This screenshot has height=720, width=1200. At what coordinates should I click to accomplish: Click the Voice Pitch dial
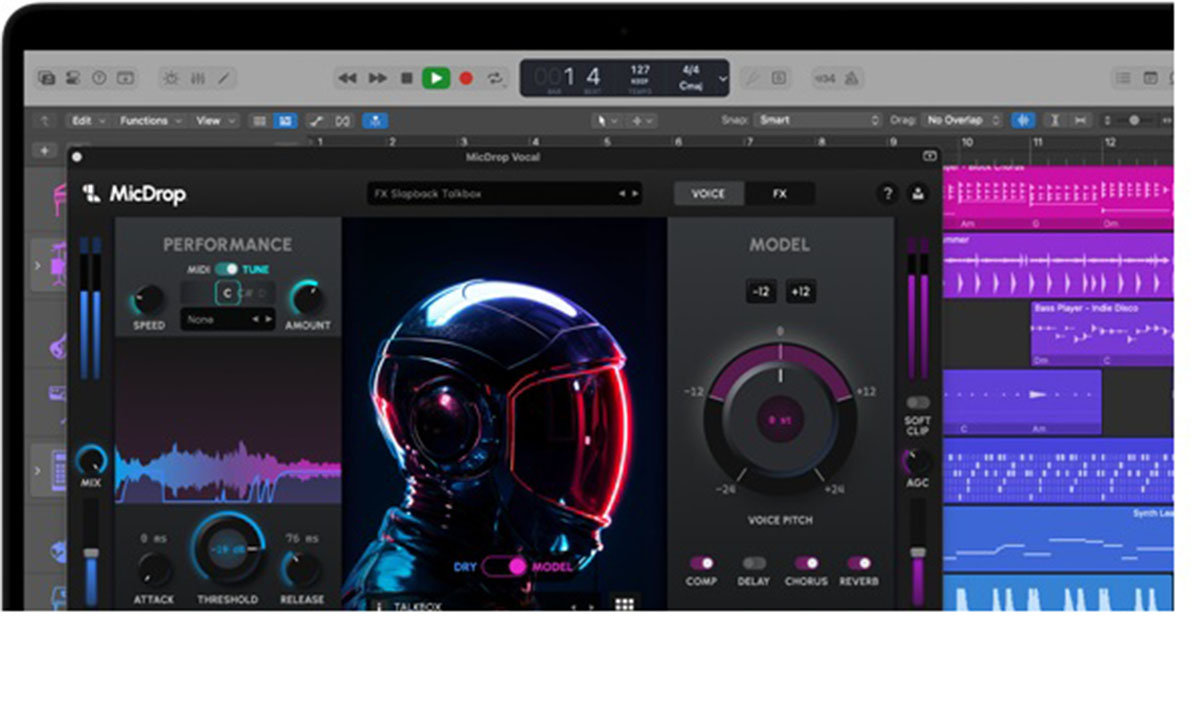coord(779,420)
